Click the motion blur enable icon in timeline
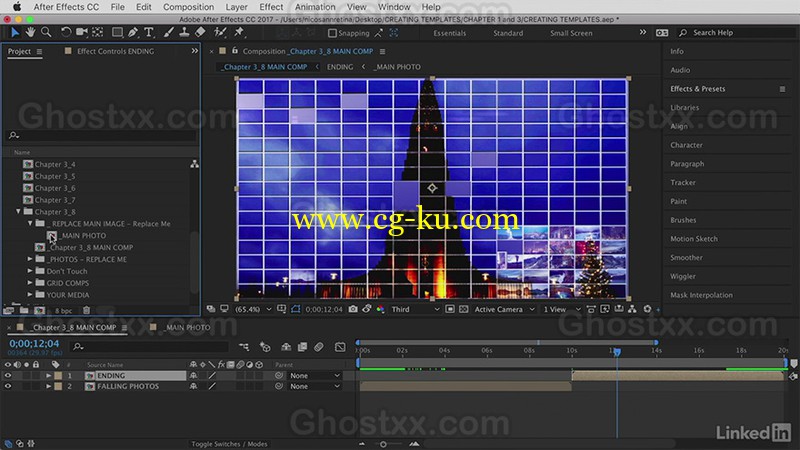This screenshot has height=450, width=800. coord(318,347)
